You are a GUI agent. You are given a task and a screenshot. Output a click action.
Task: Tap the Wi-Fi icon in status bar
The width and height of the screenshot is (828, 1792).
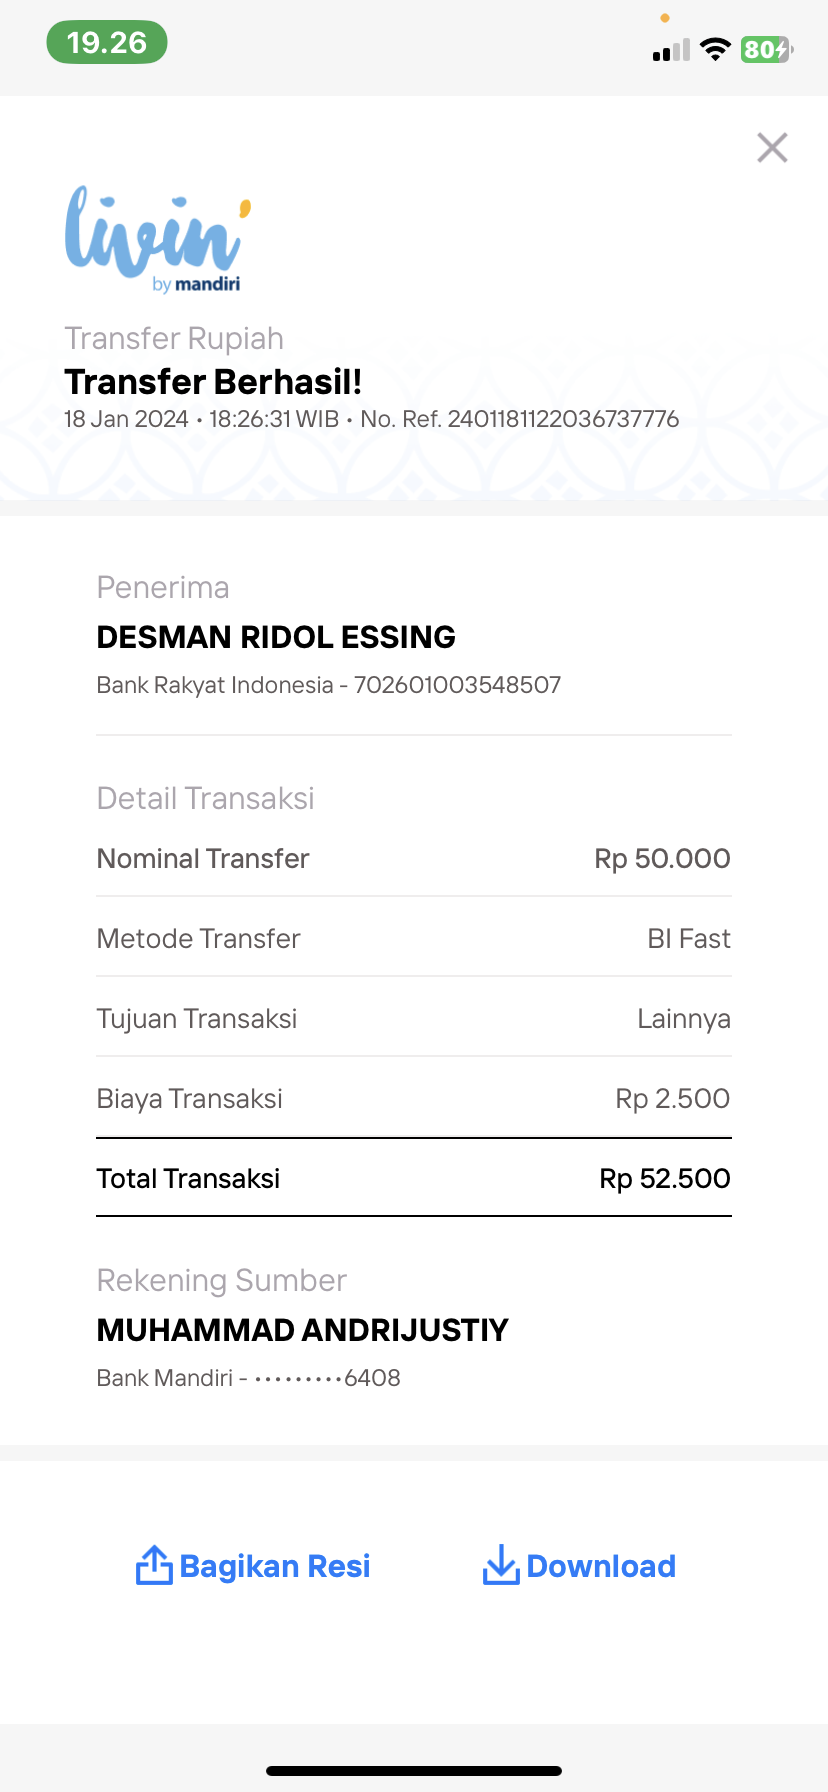715,49
